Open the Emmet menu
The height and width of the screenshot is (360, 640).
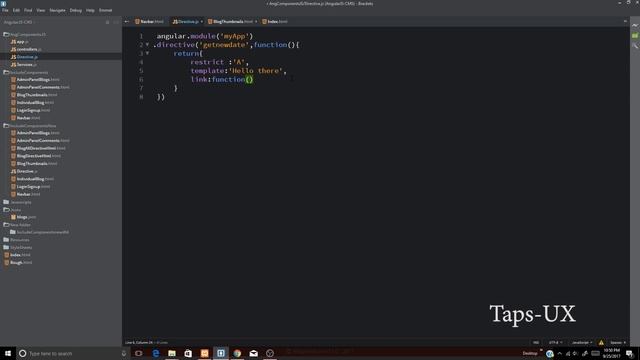tap(105, 10)
